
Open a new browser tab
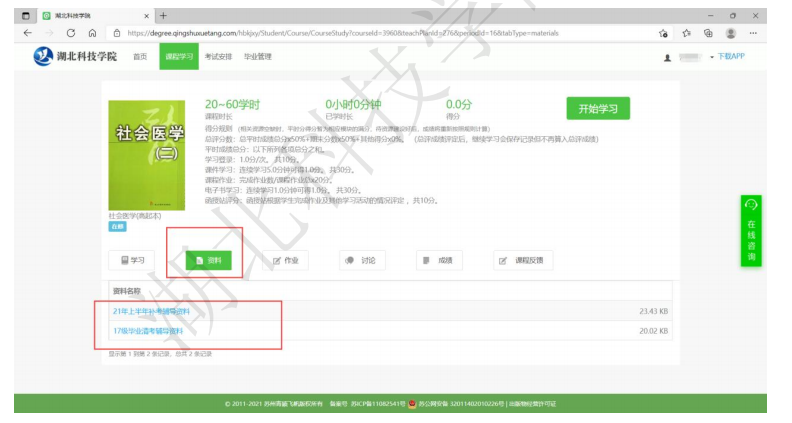[x=163, y=16]
